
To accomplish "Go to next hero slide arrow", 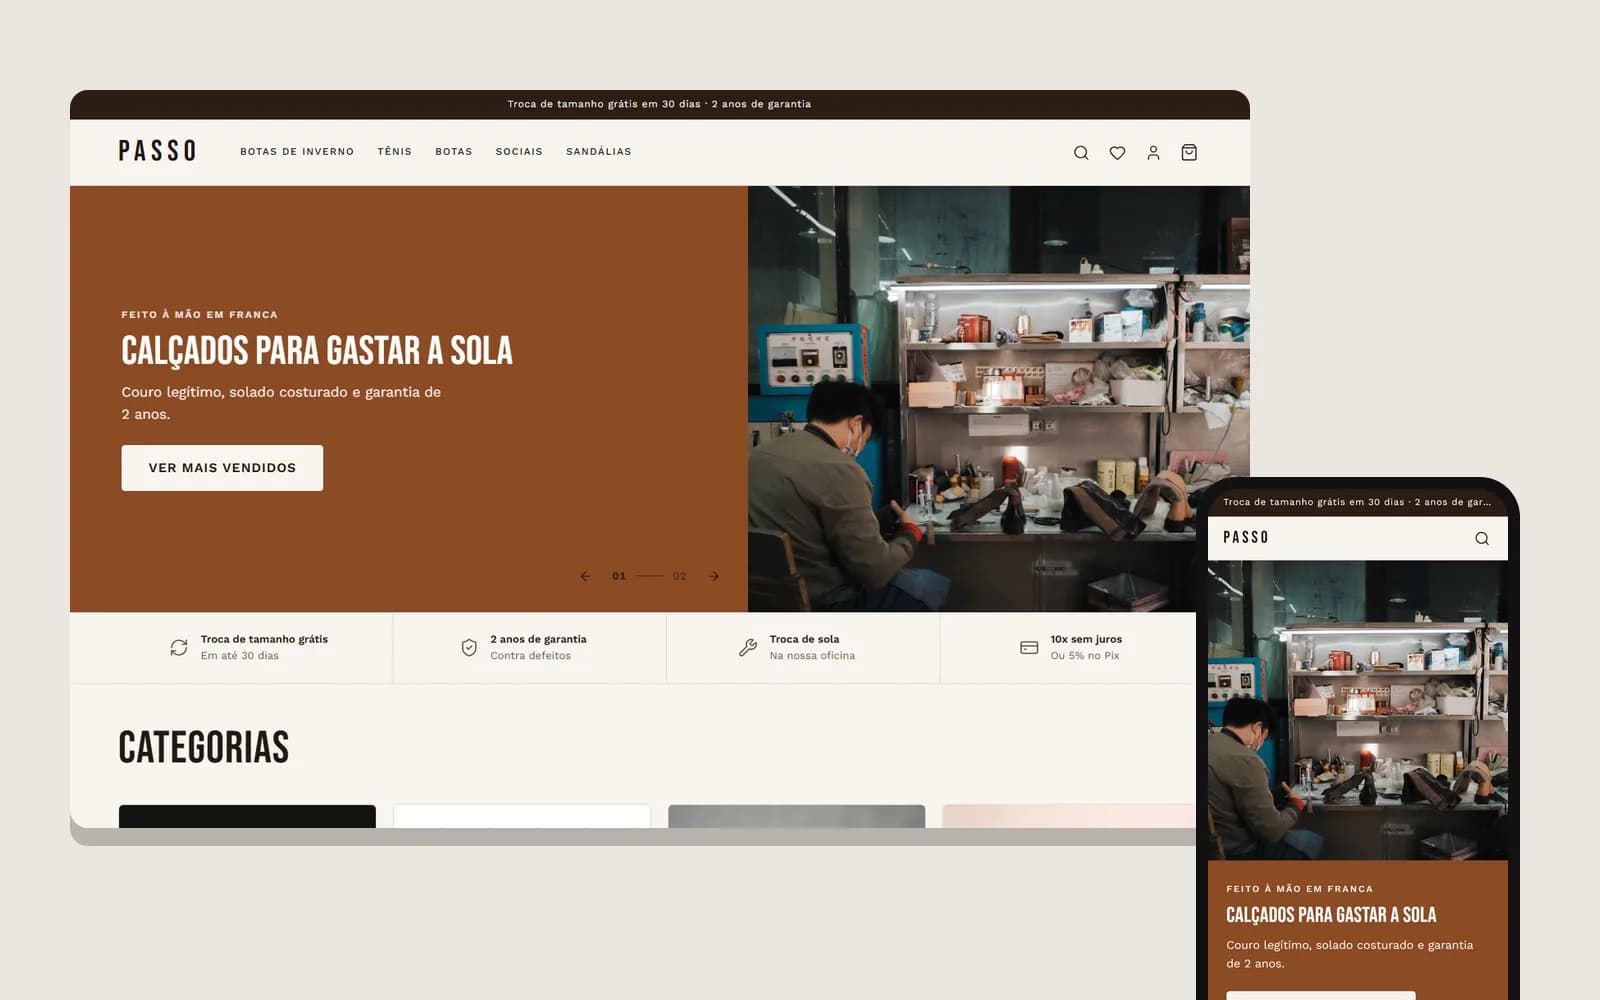I will tap(714, 576).
